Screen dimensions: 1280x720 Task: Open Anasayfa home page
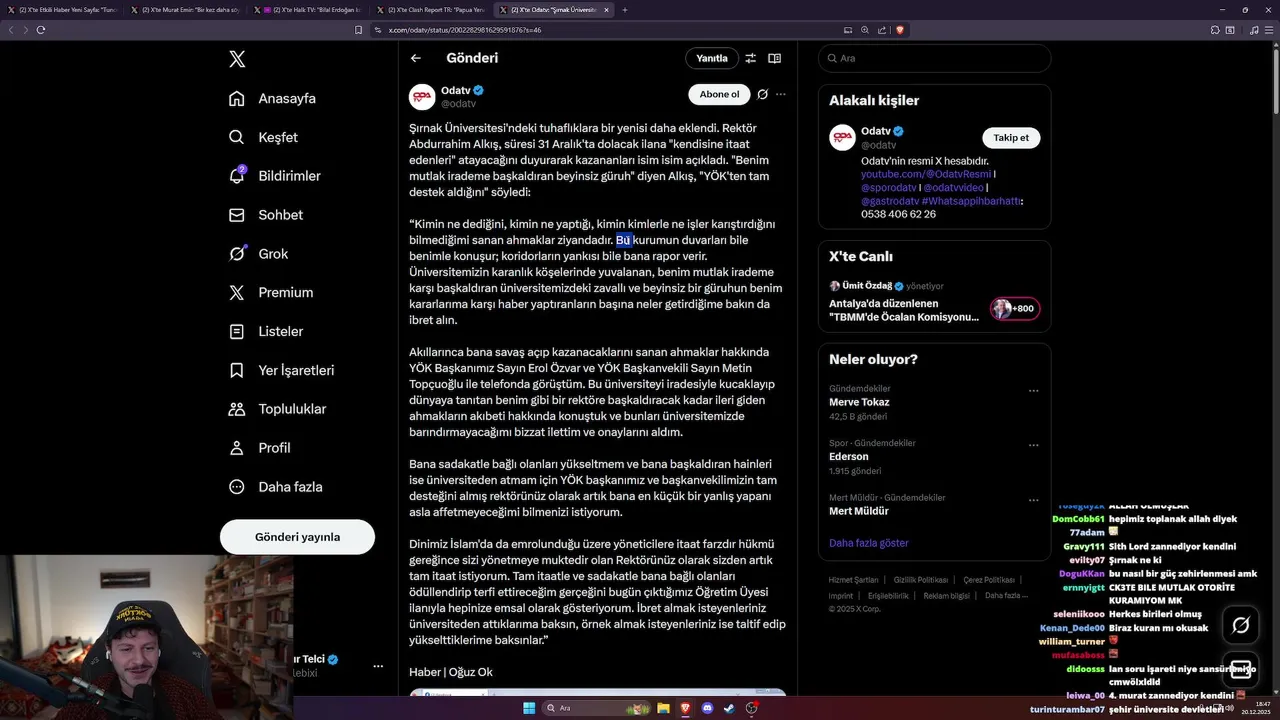(272, 98)
